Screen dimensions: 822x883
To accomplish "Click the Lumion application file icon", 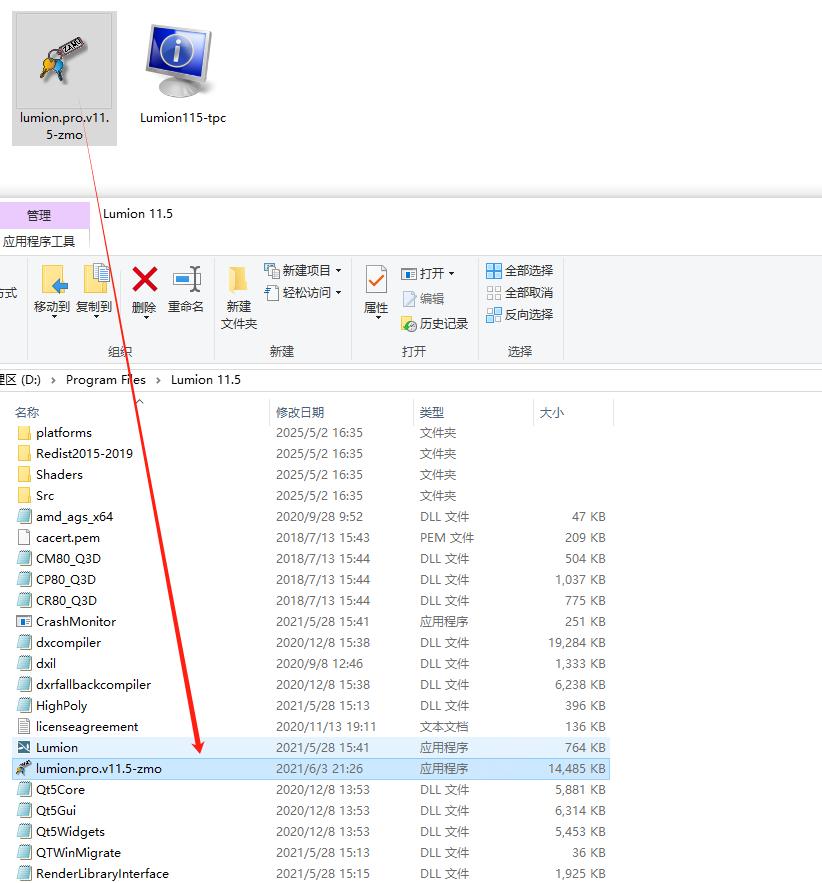I will click(24, 747).
